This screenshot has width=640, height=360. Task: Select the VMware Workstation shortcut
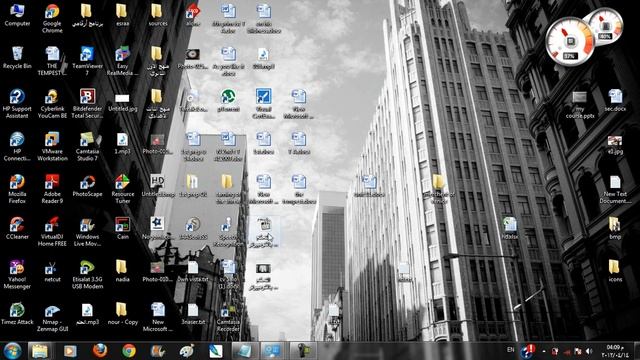pos(52,146)
